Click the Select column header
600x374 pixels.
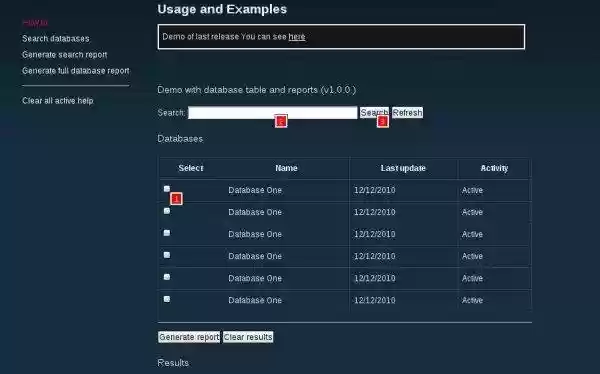tap(191, 168)
